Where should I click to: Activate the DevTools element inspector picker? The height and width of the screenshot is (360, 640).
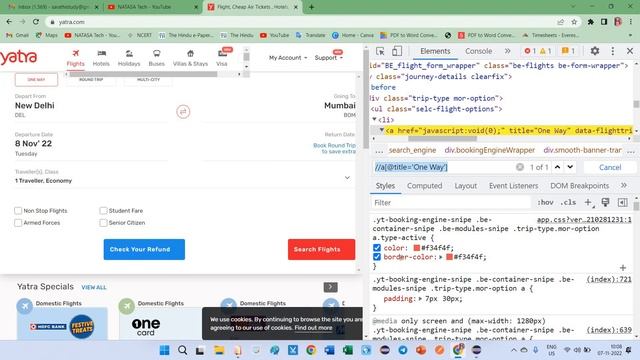[x=380, y=51]
